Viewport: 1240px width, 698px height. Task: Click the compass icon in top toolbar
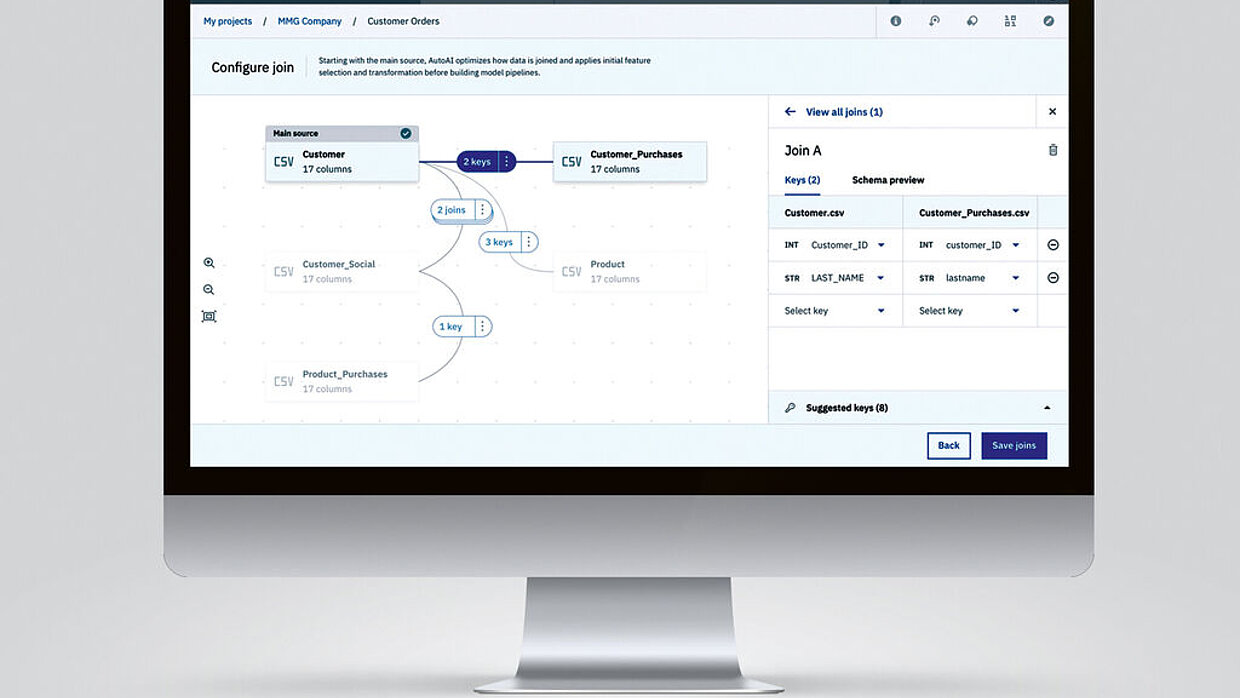(1048, 21)
